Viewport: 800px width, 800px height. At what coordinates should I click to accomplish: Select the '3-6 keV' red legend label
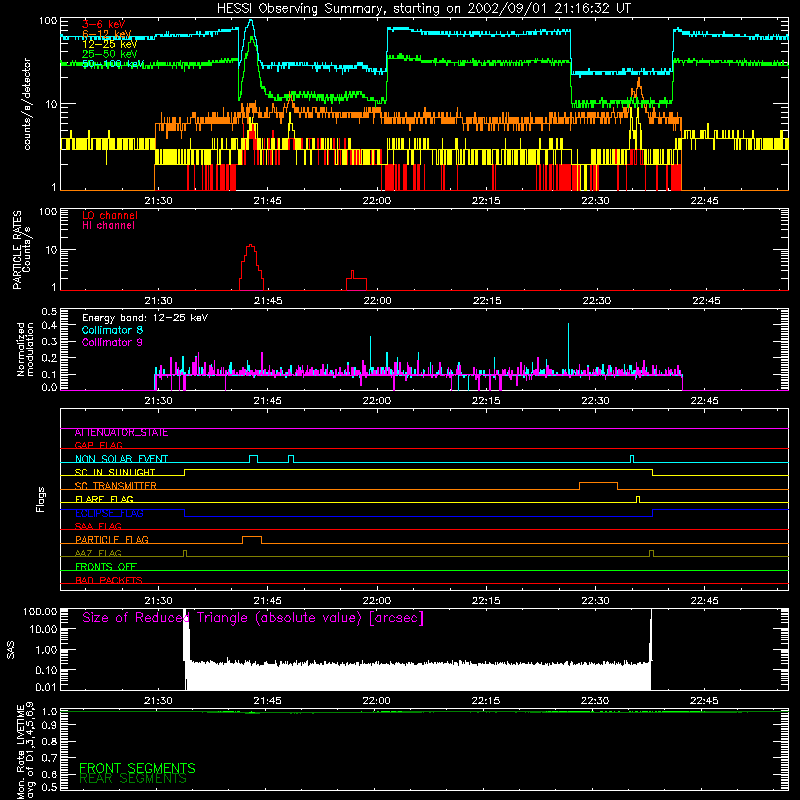(x=104, y=24)
